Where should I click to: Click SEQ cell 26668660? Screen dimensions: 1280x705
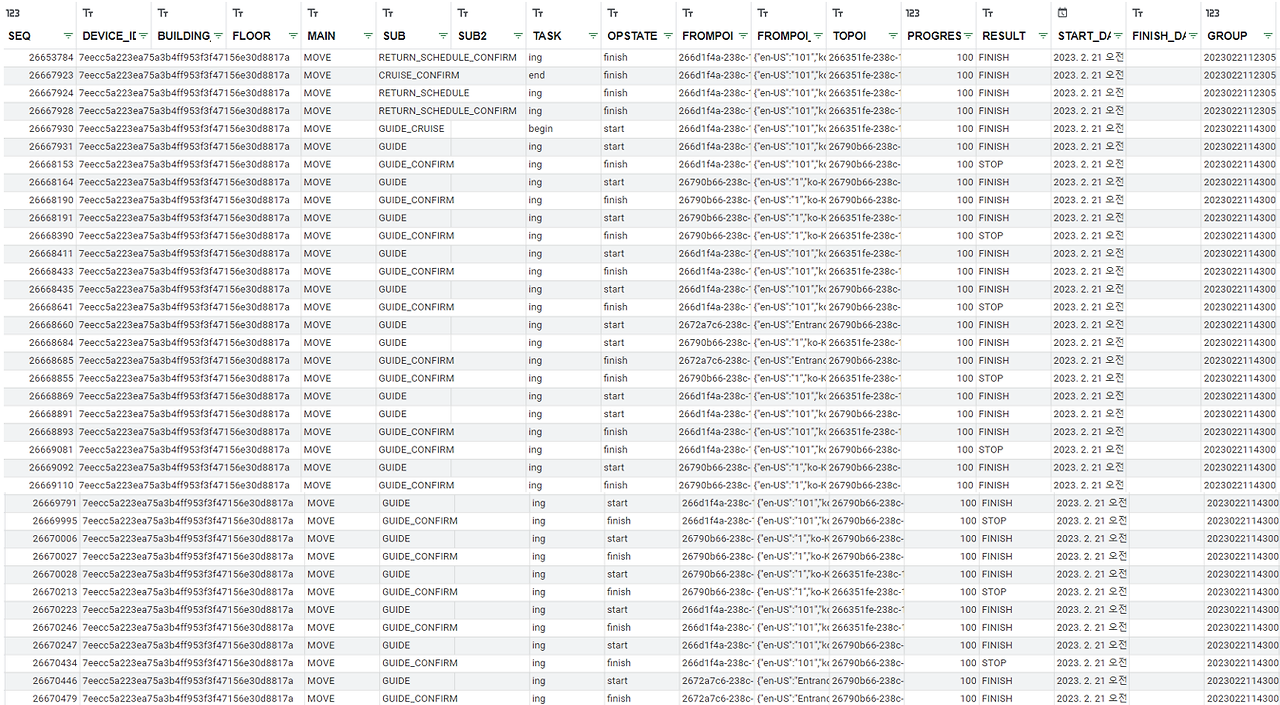pos(51,325)
